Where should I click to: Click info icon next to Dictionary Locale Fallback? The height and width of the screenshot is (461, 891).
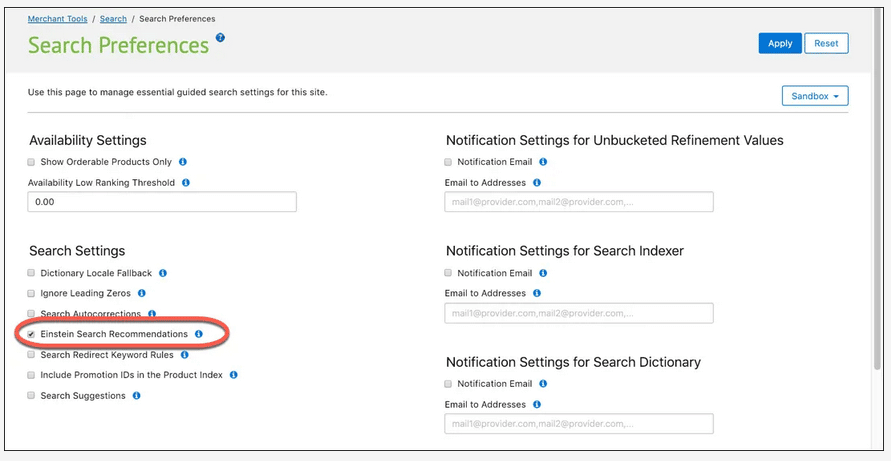(163, 273)
